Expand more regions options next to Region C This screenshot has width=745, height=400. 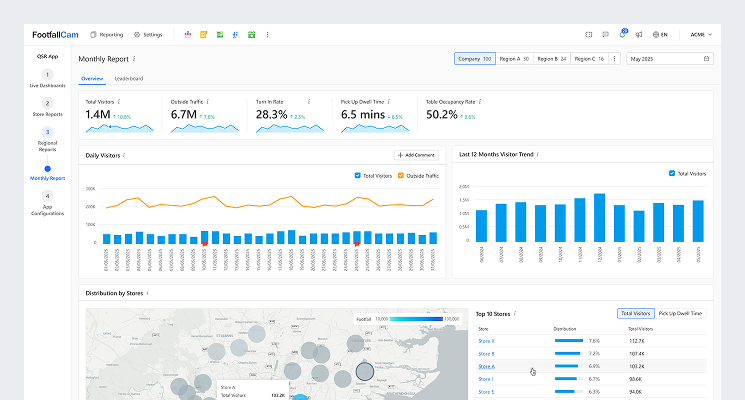(614, 59)
